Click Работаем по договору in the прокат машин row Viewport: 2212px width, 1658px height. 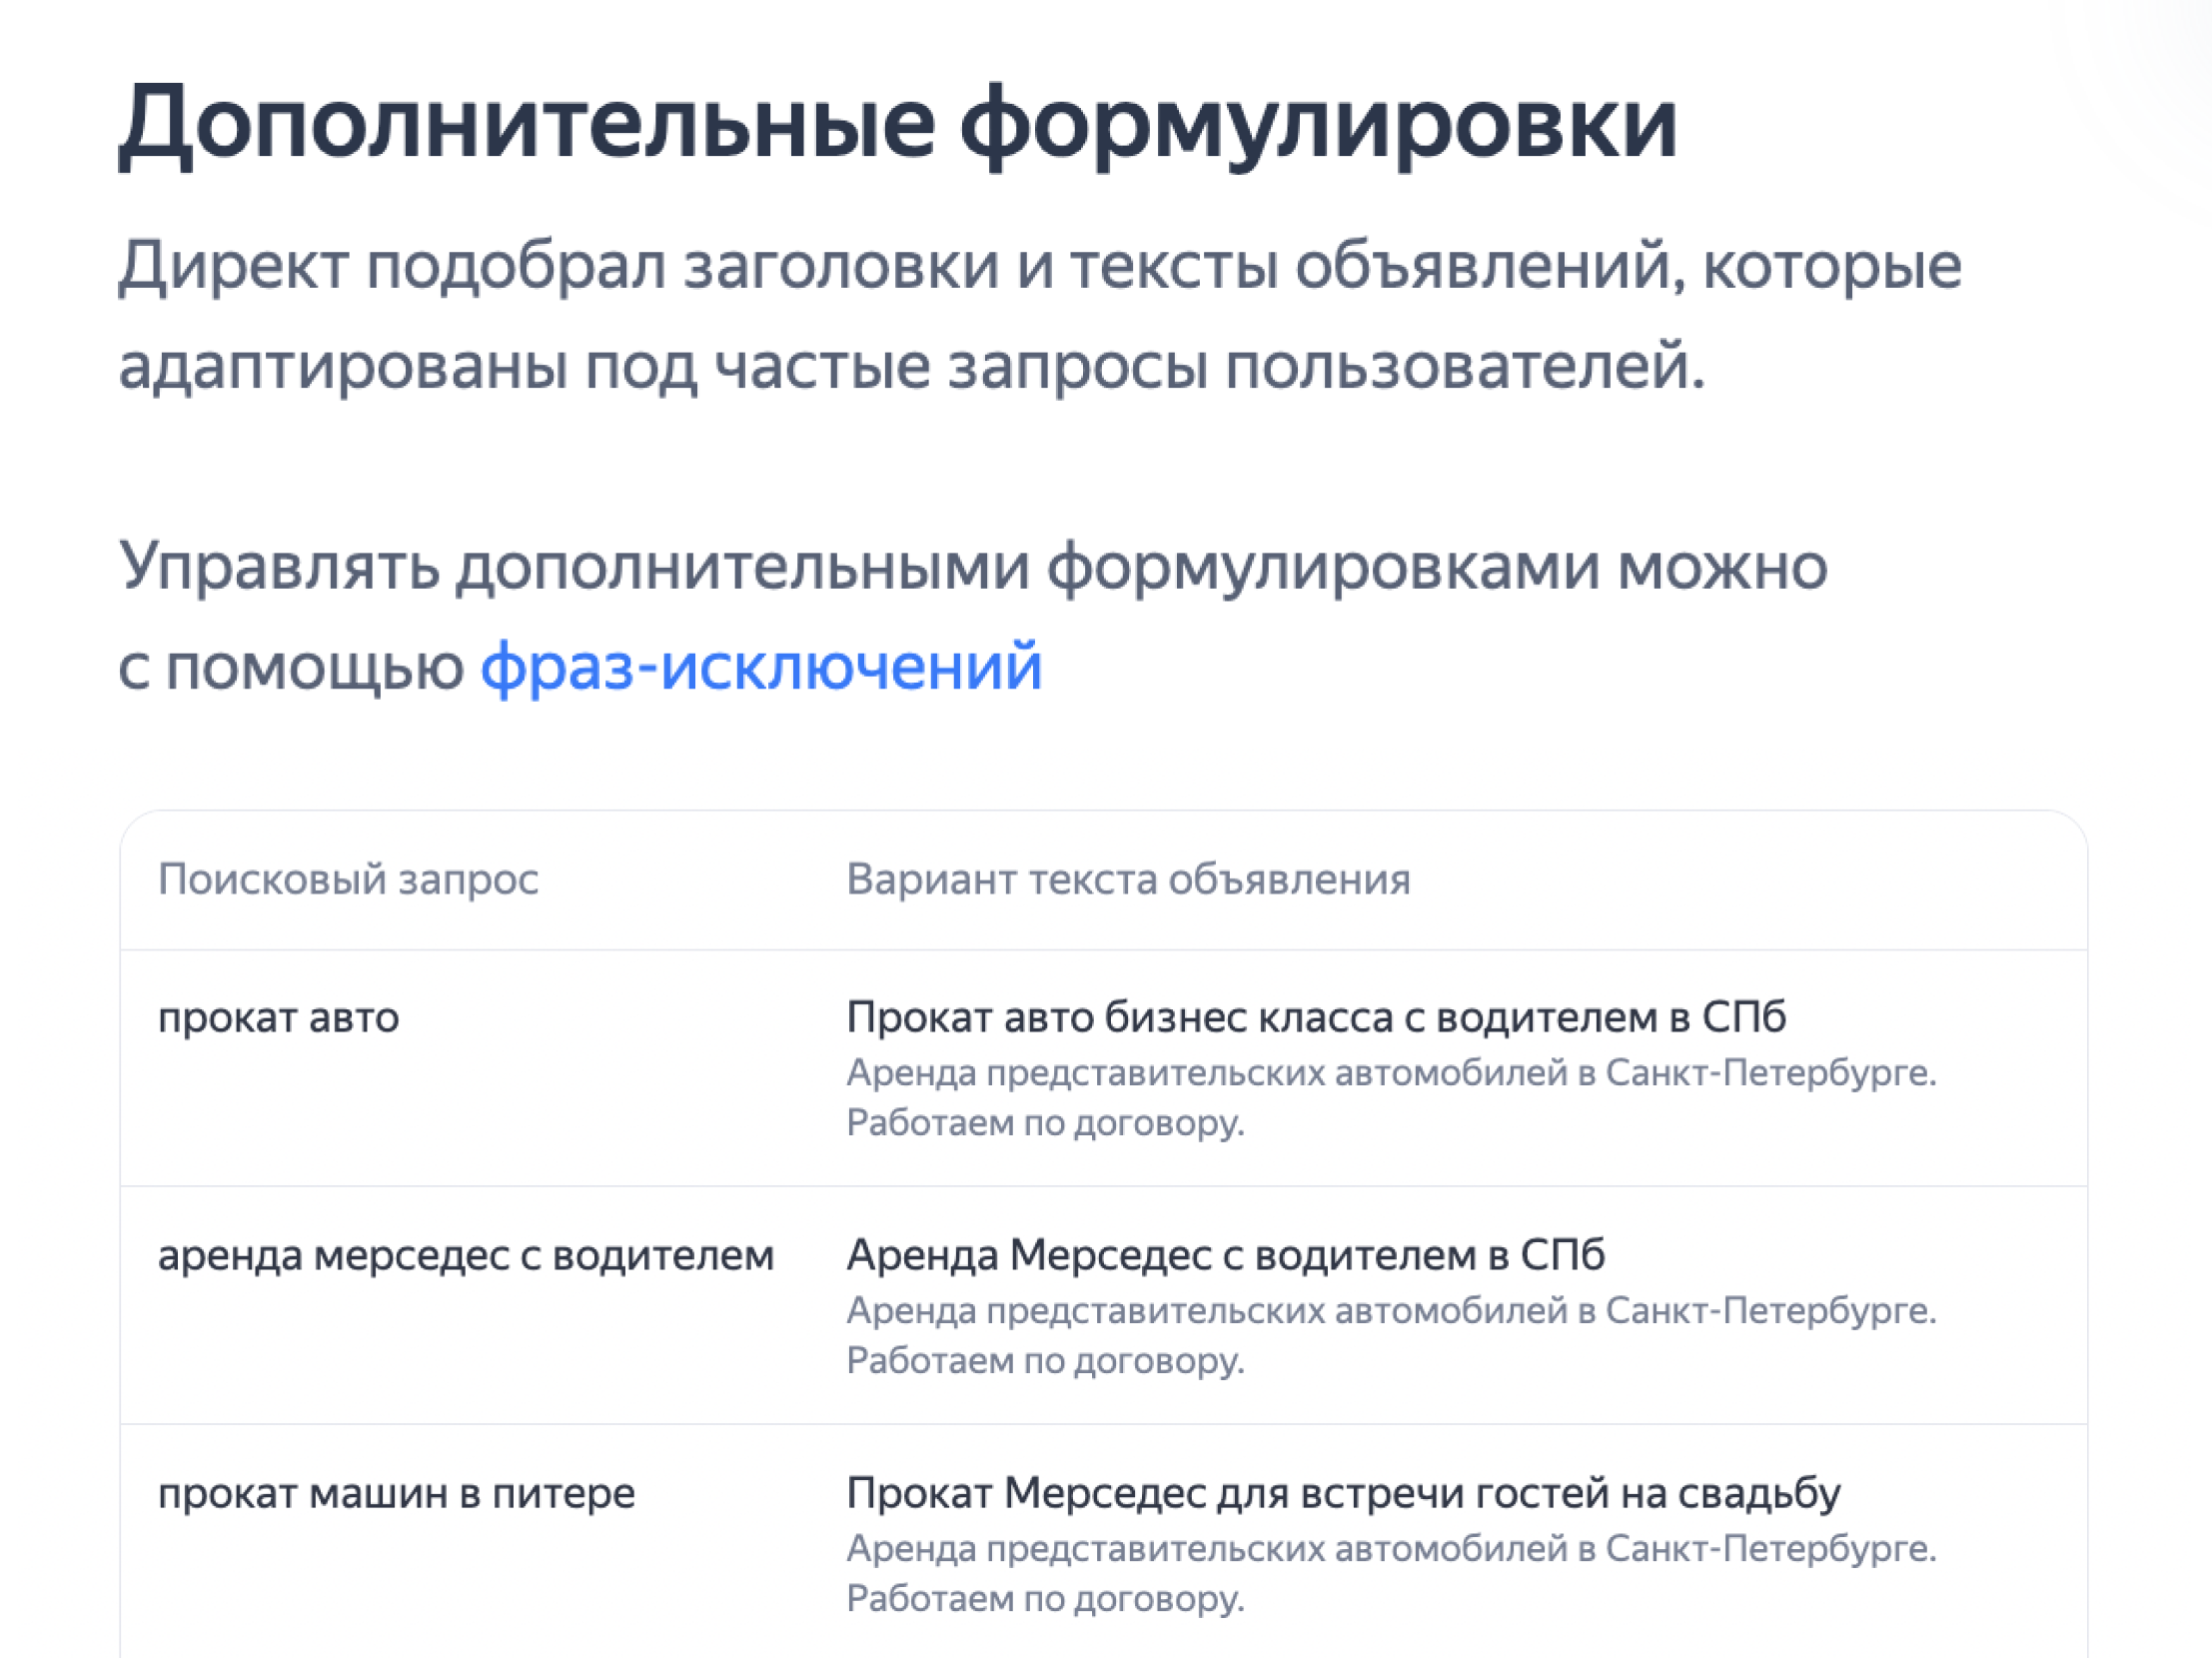(1045, 1599)
